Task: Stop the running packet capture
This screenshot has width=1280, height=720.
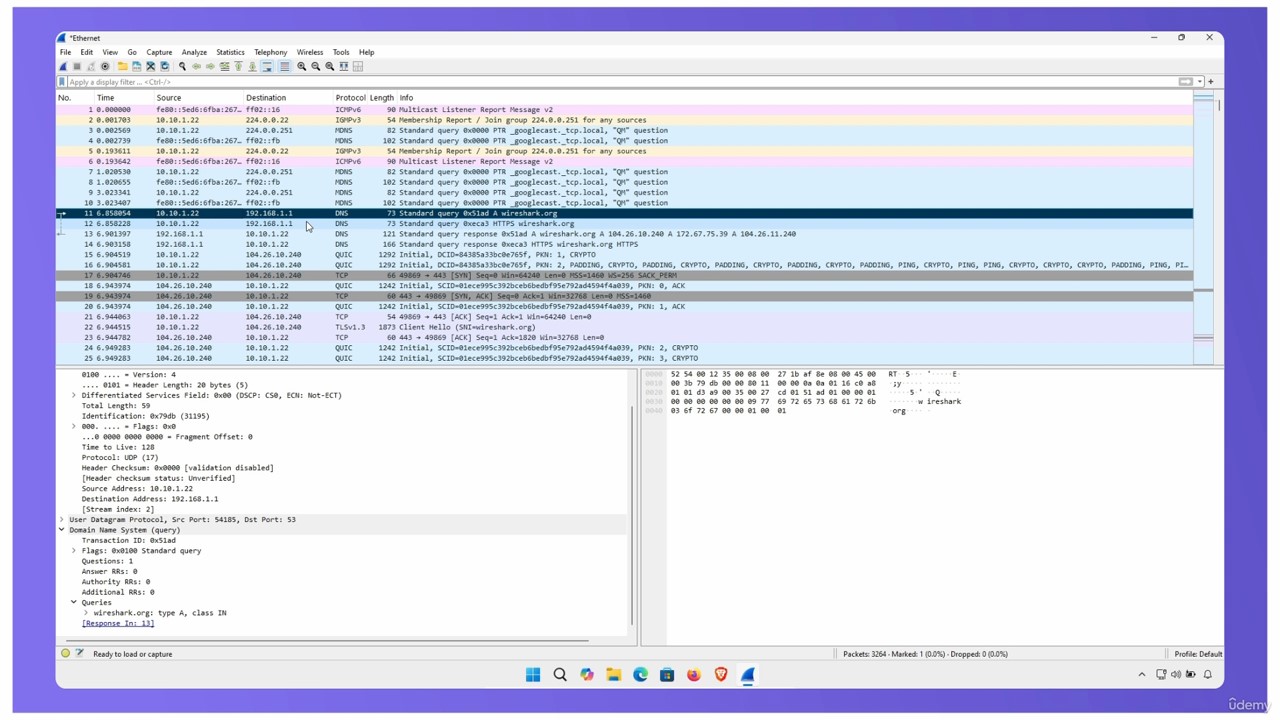Action: (77, 67)
